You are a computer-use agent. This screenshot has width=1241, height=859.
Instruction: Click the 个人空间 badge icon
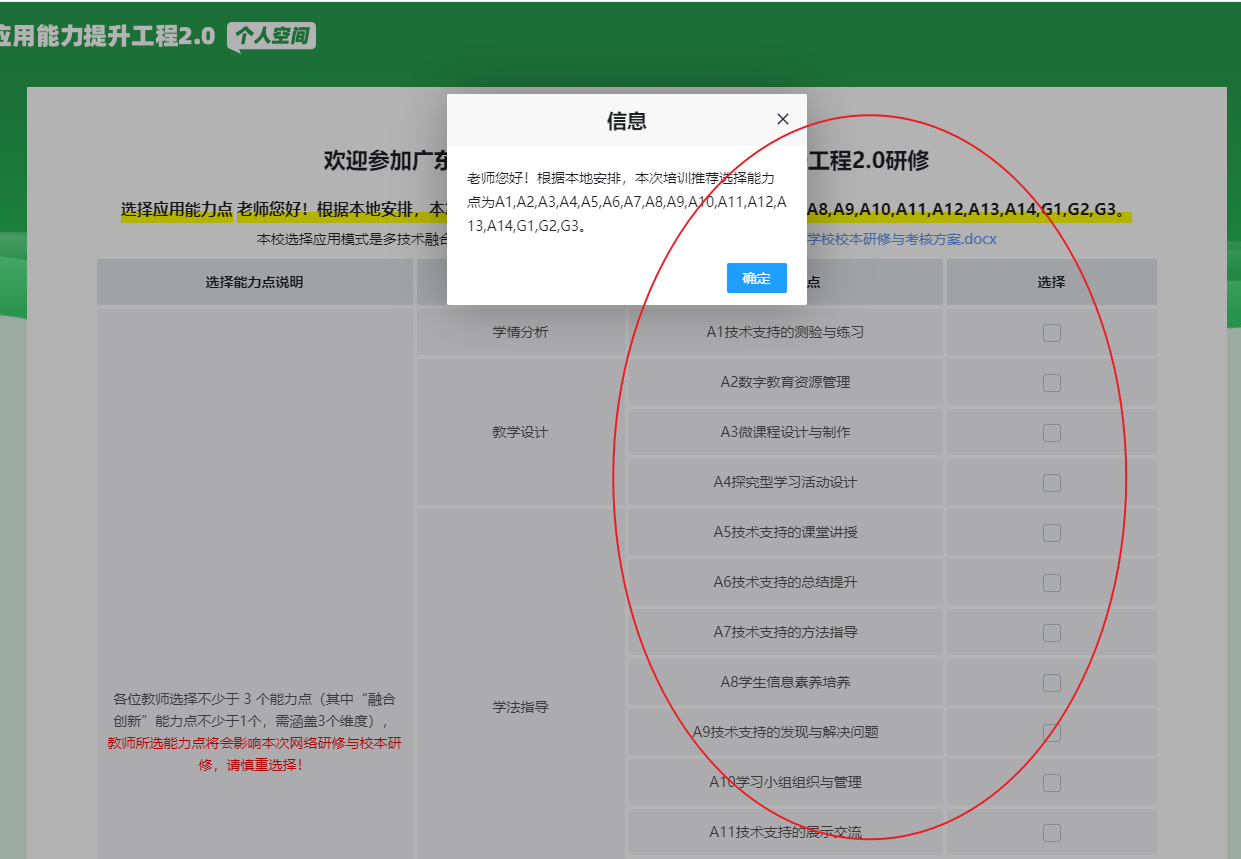272,37
